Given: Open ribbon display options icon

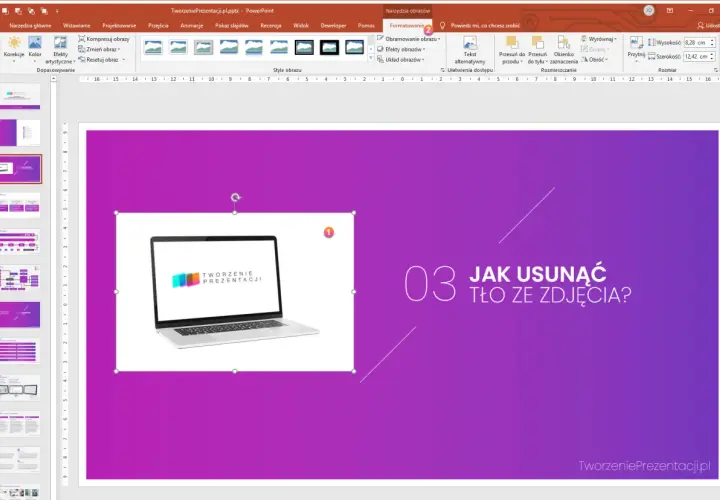Looking at the screenshot, I should point(670,11).
